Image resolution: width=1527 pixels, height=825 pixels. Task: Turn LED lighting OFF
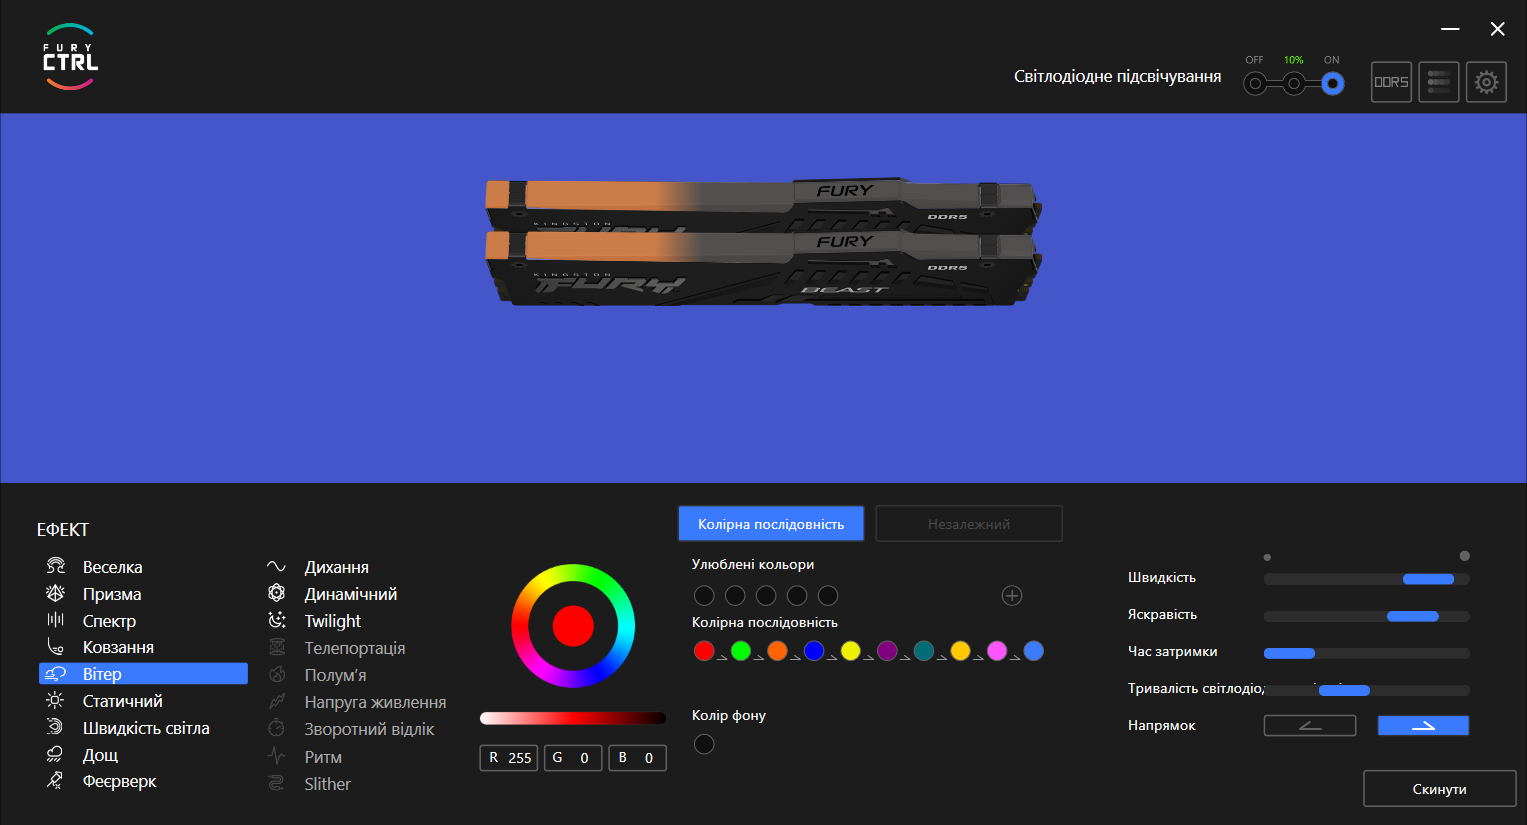(x=1255, y=84)
